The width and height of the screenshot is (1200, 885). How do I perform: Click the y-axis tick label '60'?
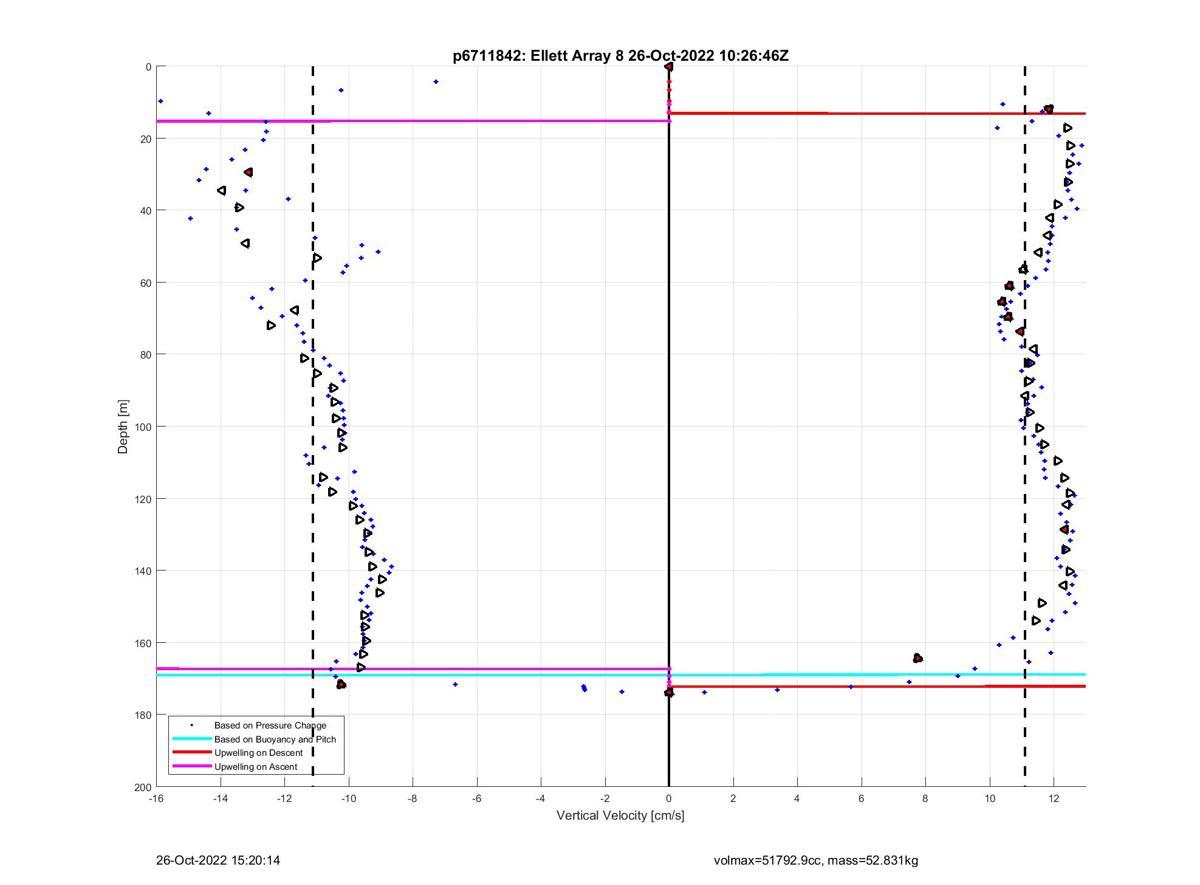click(x=144, y=283)
